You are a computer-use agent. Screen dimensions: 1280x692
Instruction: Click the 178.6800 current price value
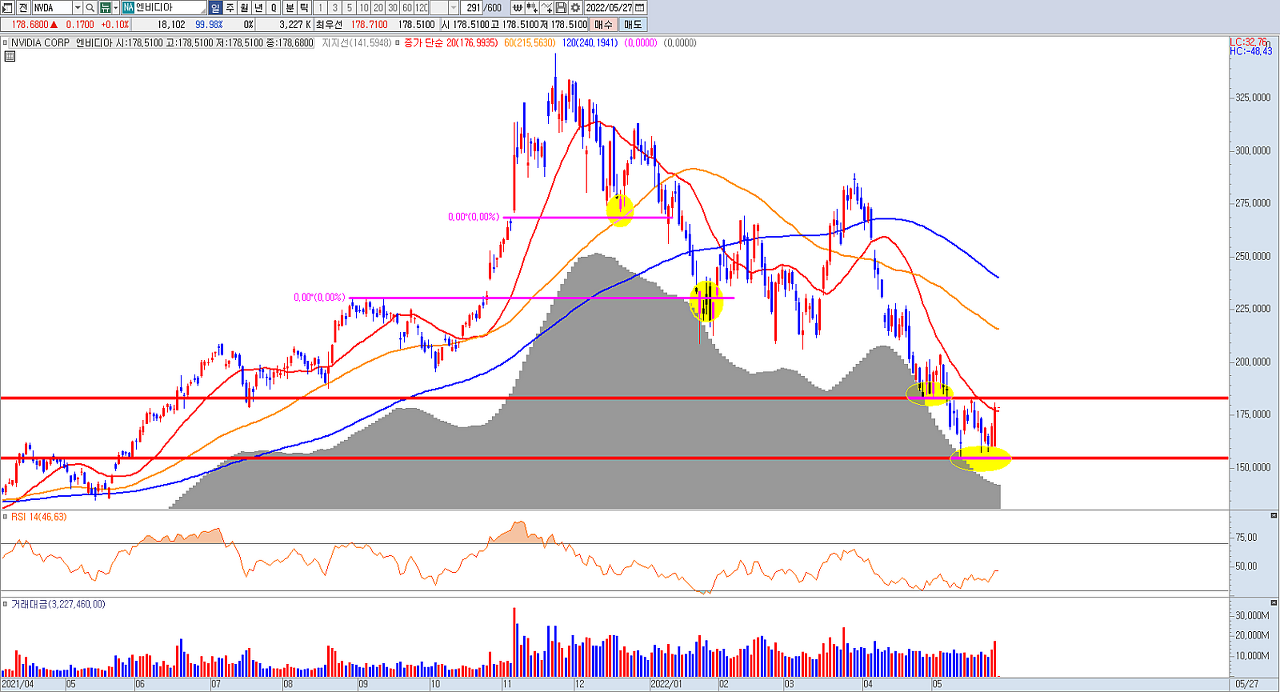[30, 24]
